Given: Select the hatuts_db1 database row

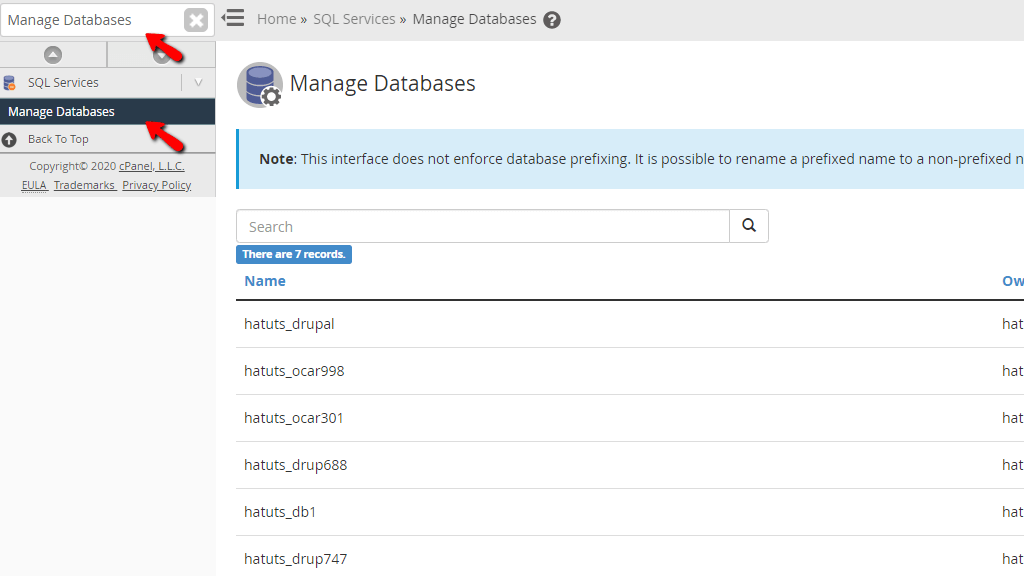Looking at the screenshot, I should [630, 512].
